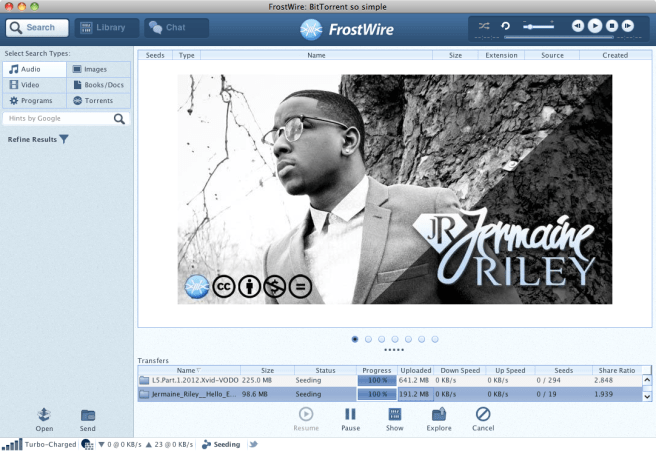Select the Torrents search type
This screenshot has height=451, width=656.
click(99, 101)
